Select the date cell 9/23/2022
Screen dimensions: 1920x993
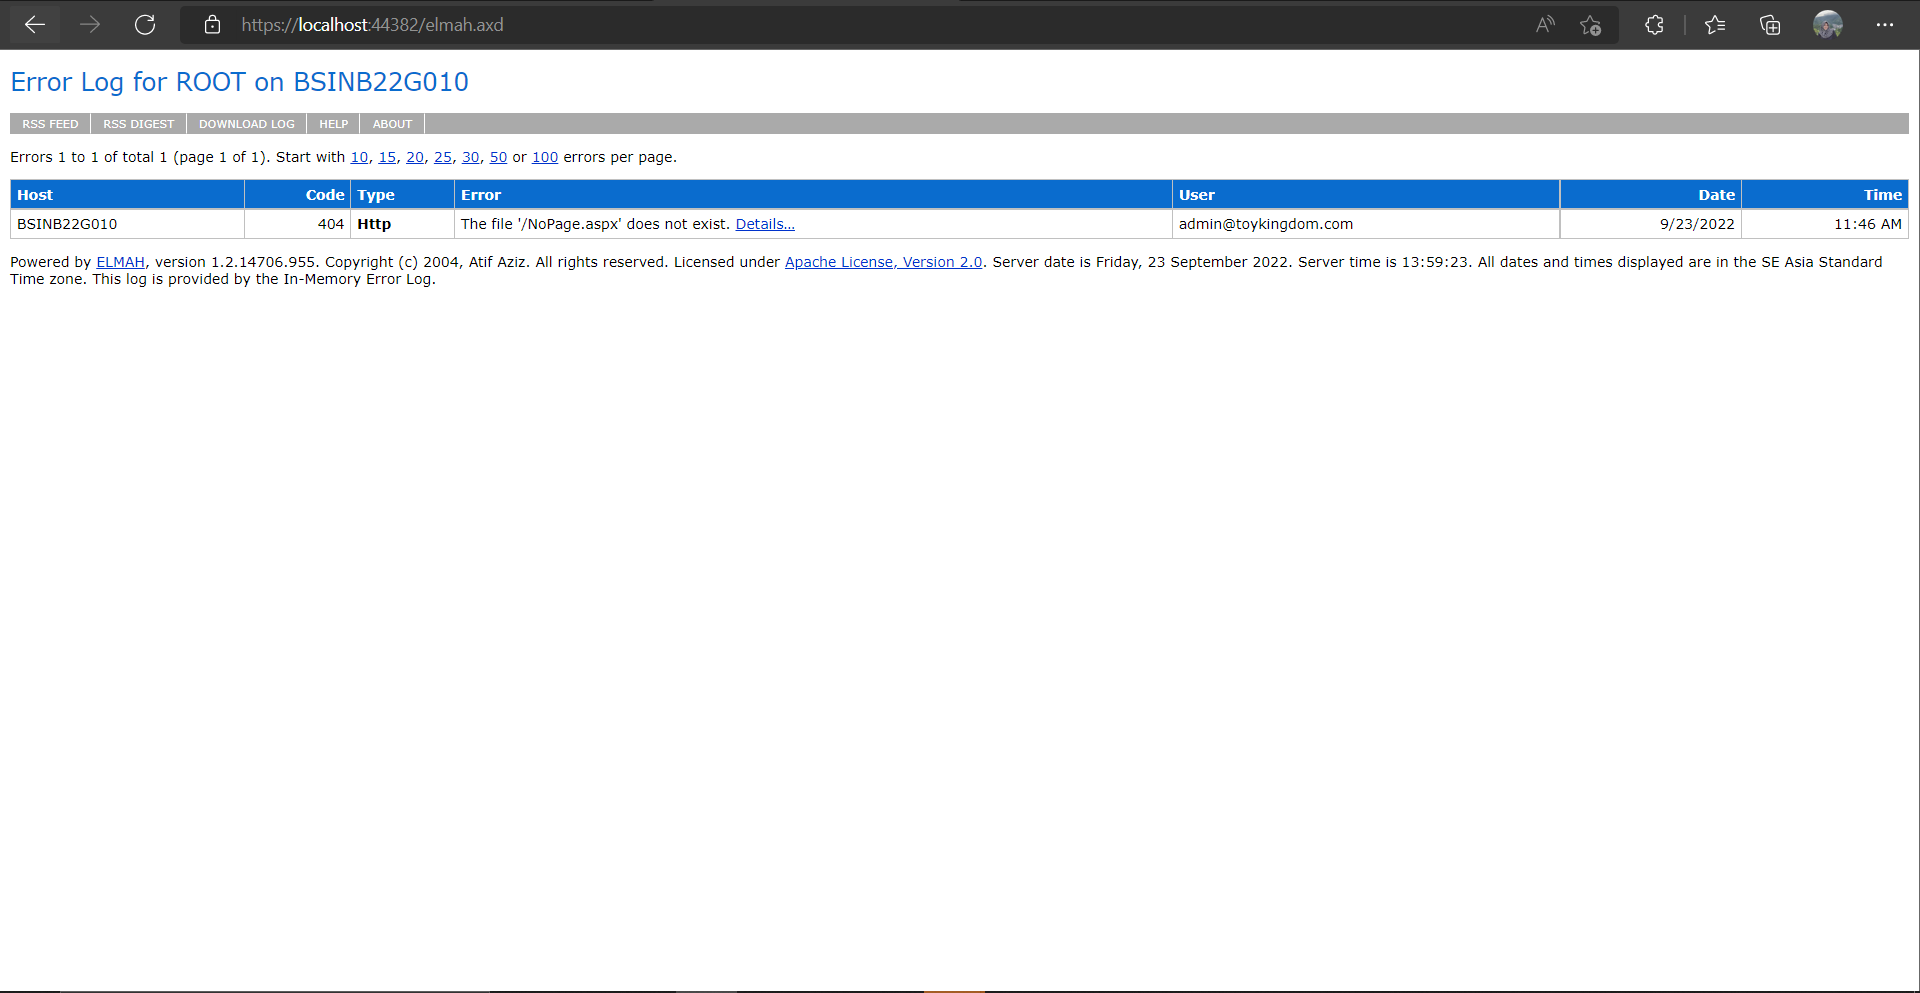pyautogui.click(x=1650, y=224)
